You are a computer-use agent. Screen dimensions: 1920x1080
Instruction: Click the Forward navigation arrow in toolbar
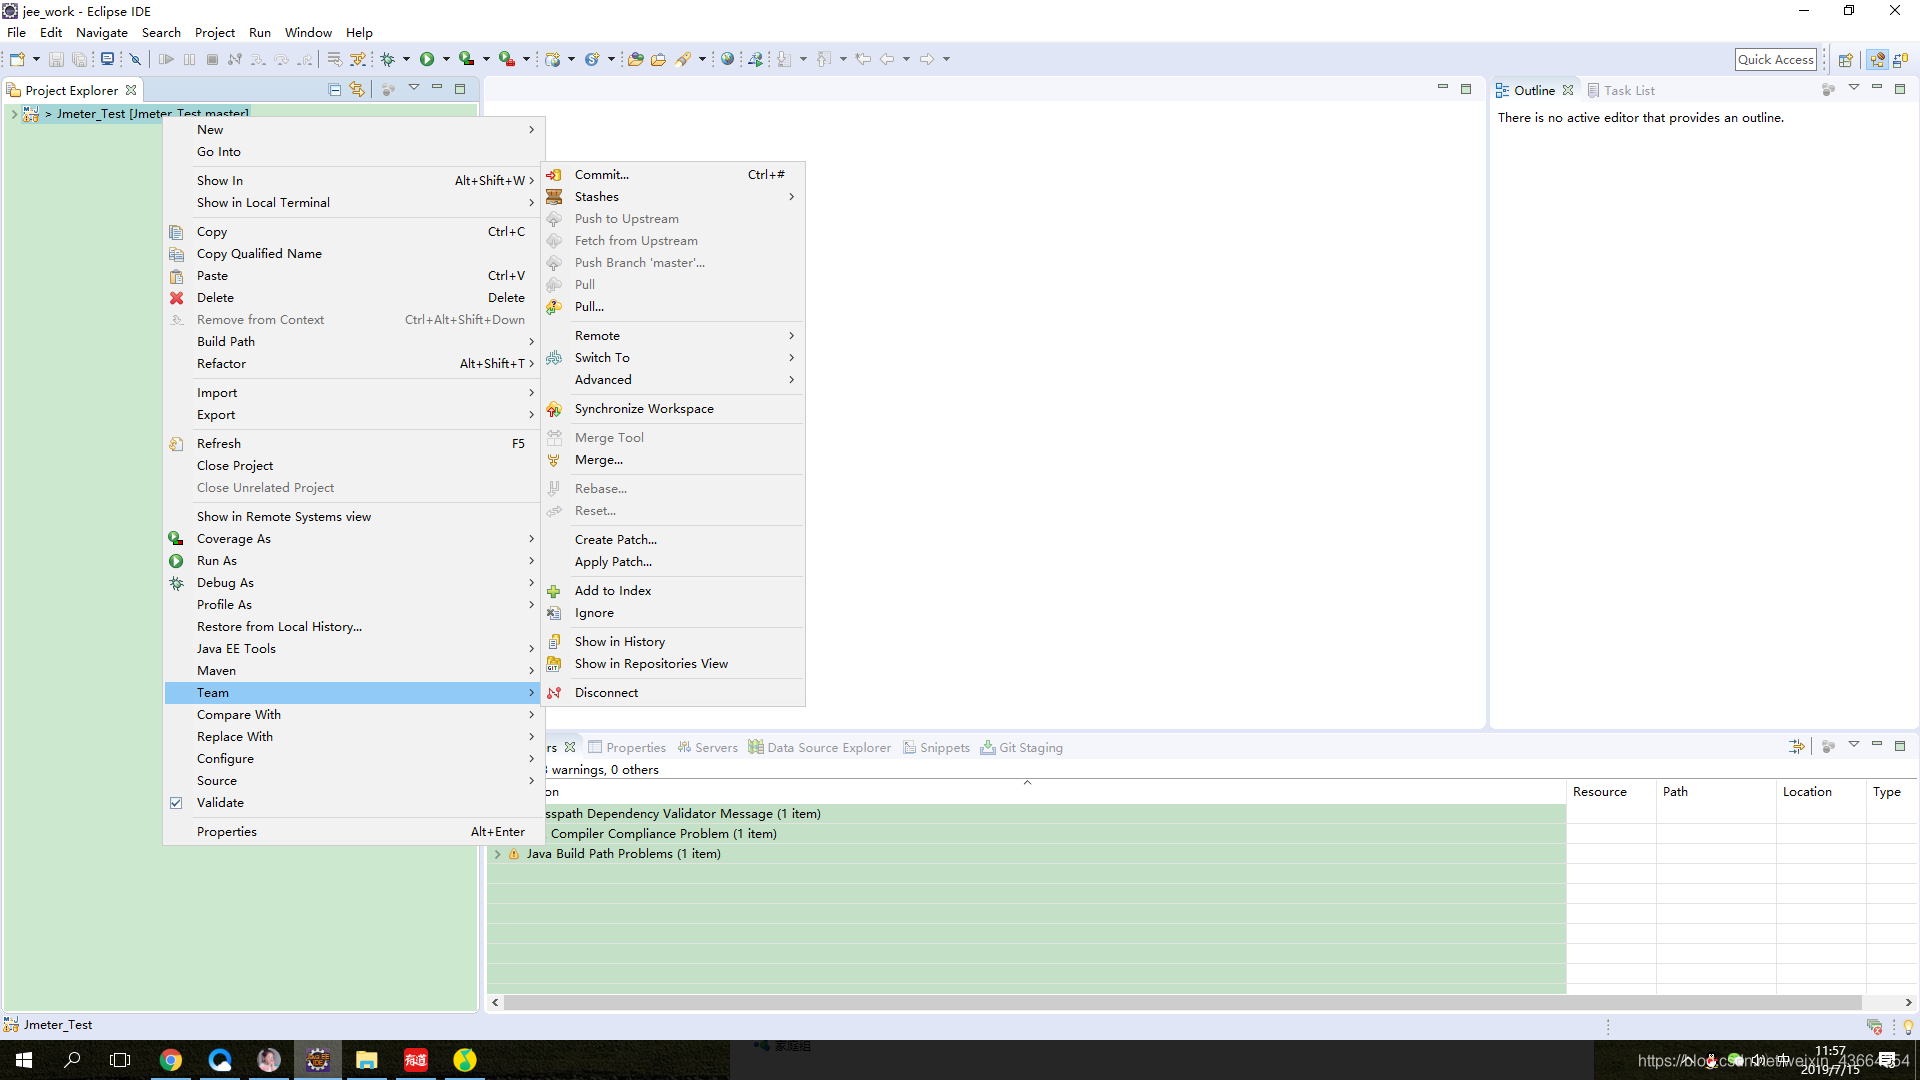927,59
